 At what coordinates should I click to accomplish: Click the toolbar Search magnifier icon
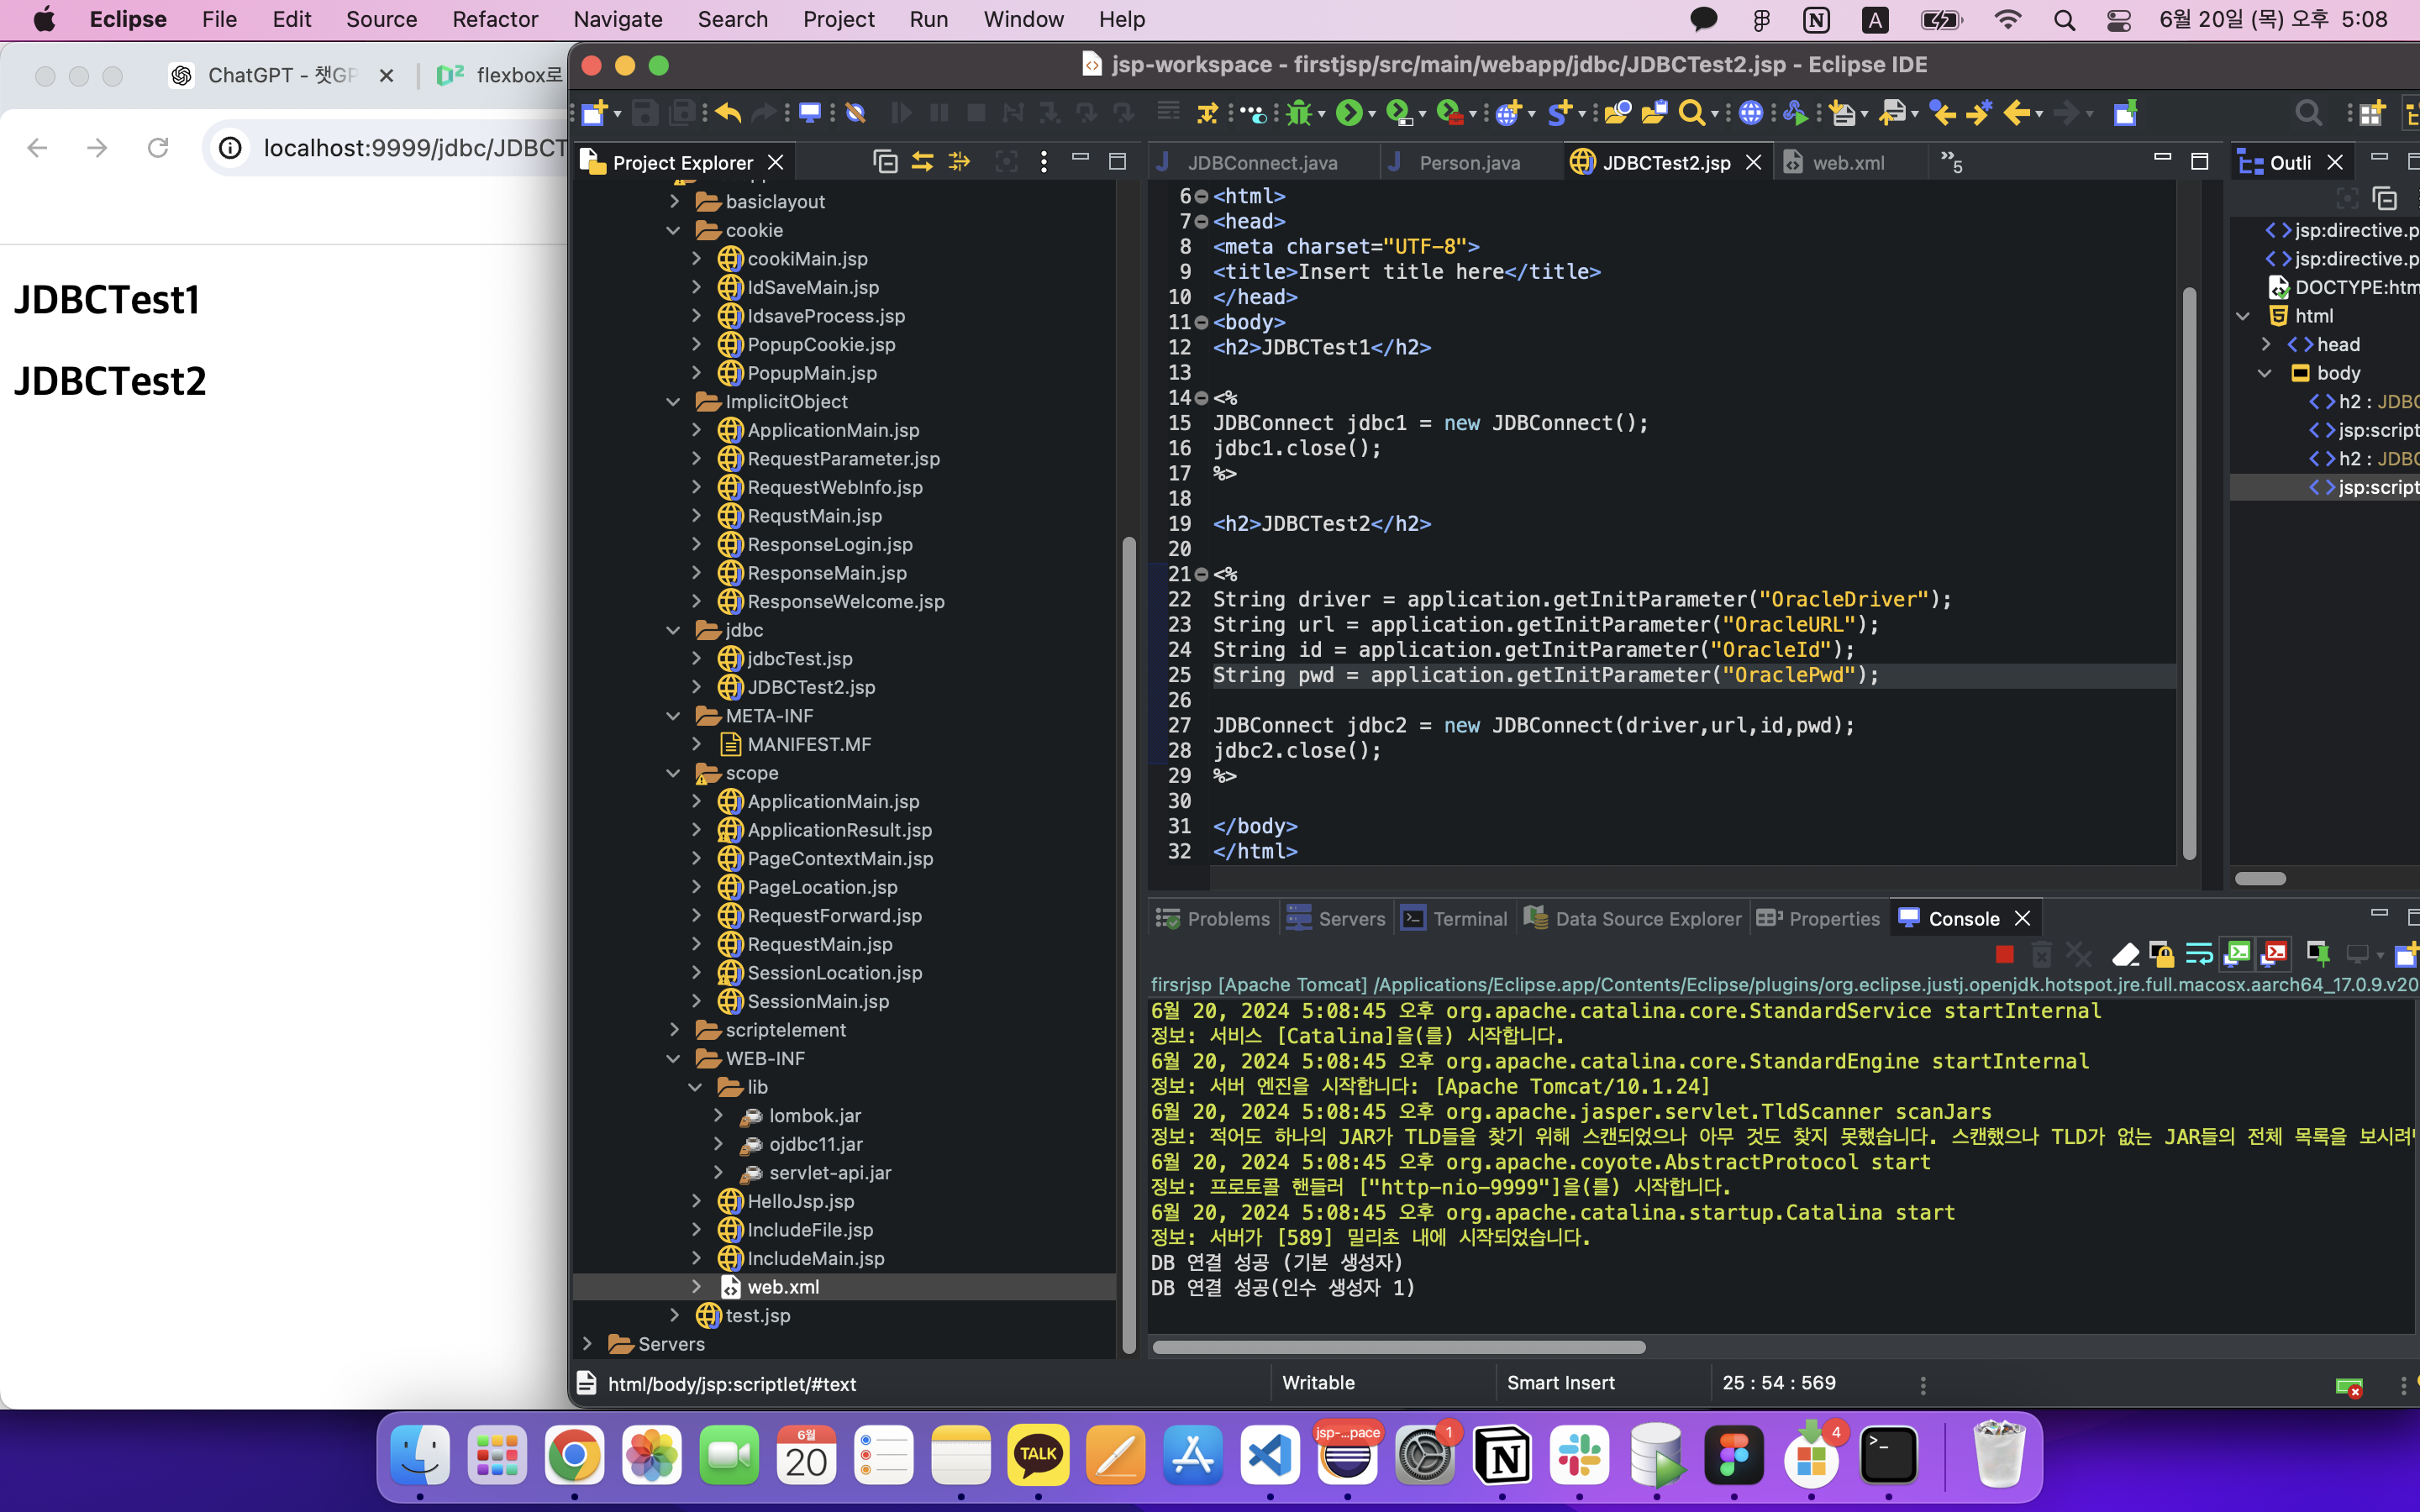point(1691,113)
